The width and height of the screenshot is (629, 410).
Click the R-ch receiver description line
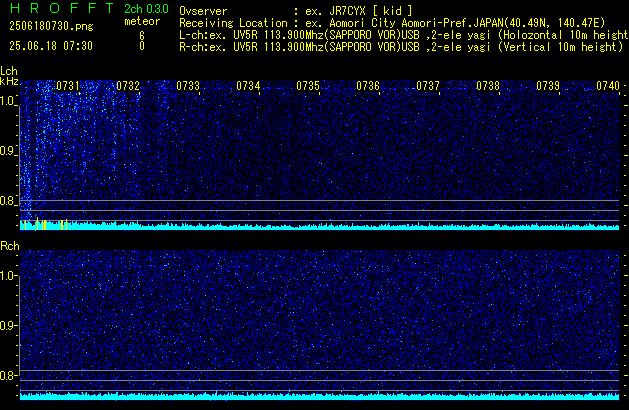pos(401,47)
